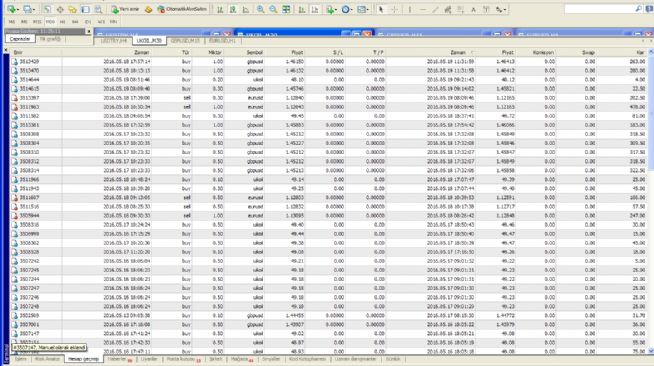Select the horizontal line tool
Screen dimensions: 654x366
tap(423, 9)
